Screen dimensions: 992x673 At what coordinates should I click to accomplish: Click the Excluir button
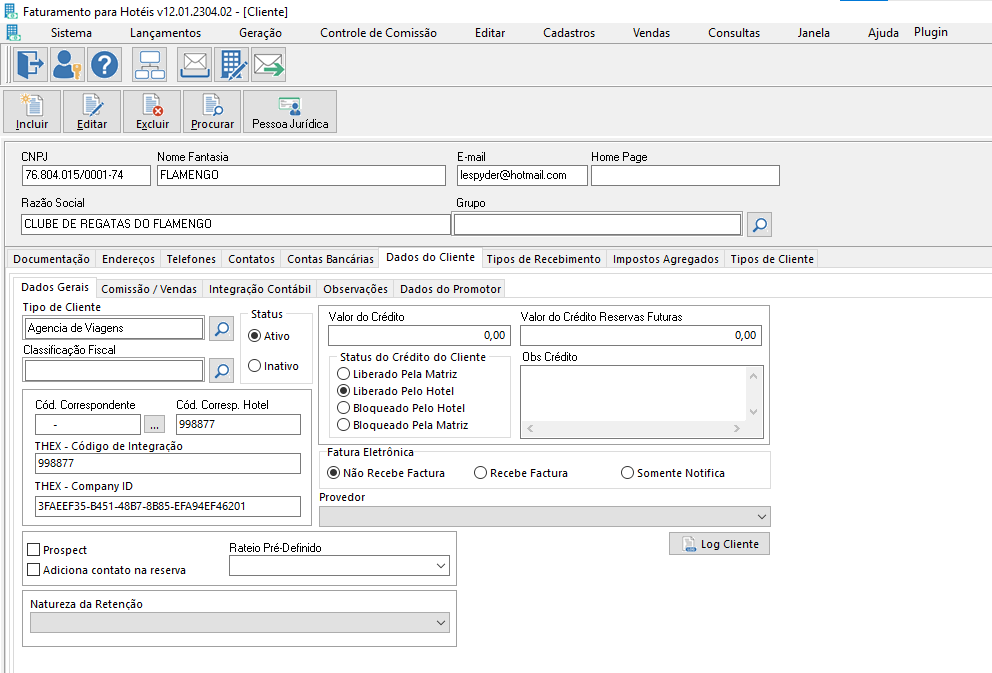152,111
